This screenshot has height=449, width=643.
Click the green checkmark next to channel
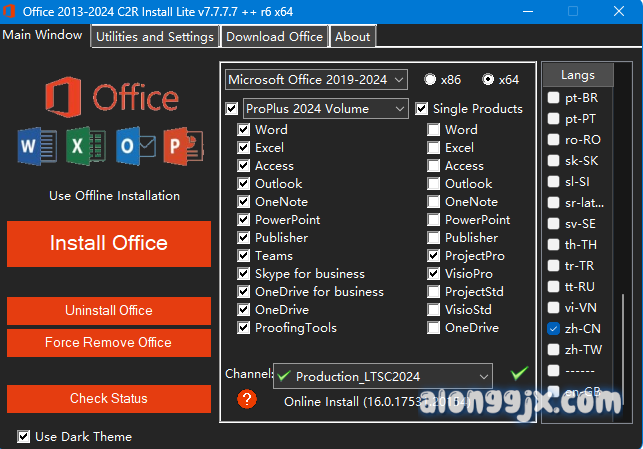click(x=518, y=374)
